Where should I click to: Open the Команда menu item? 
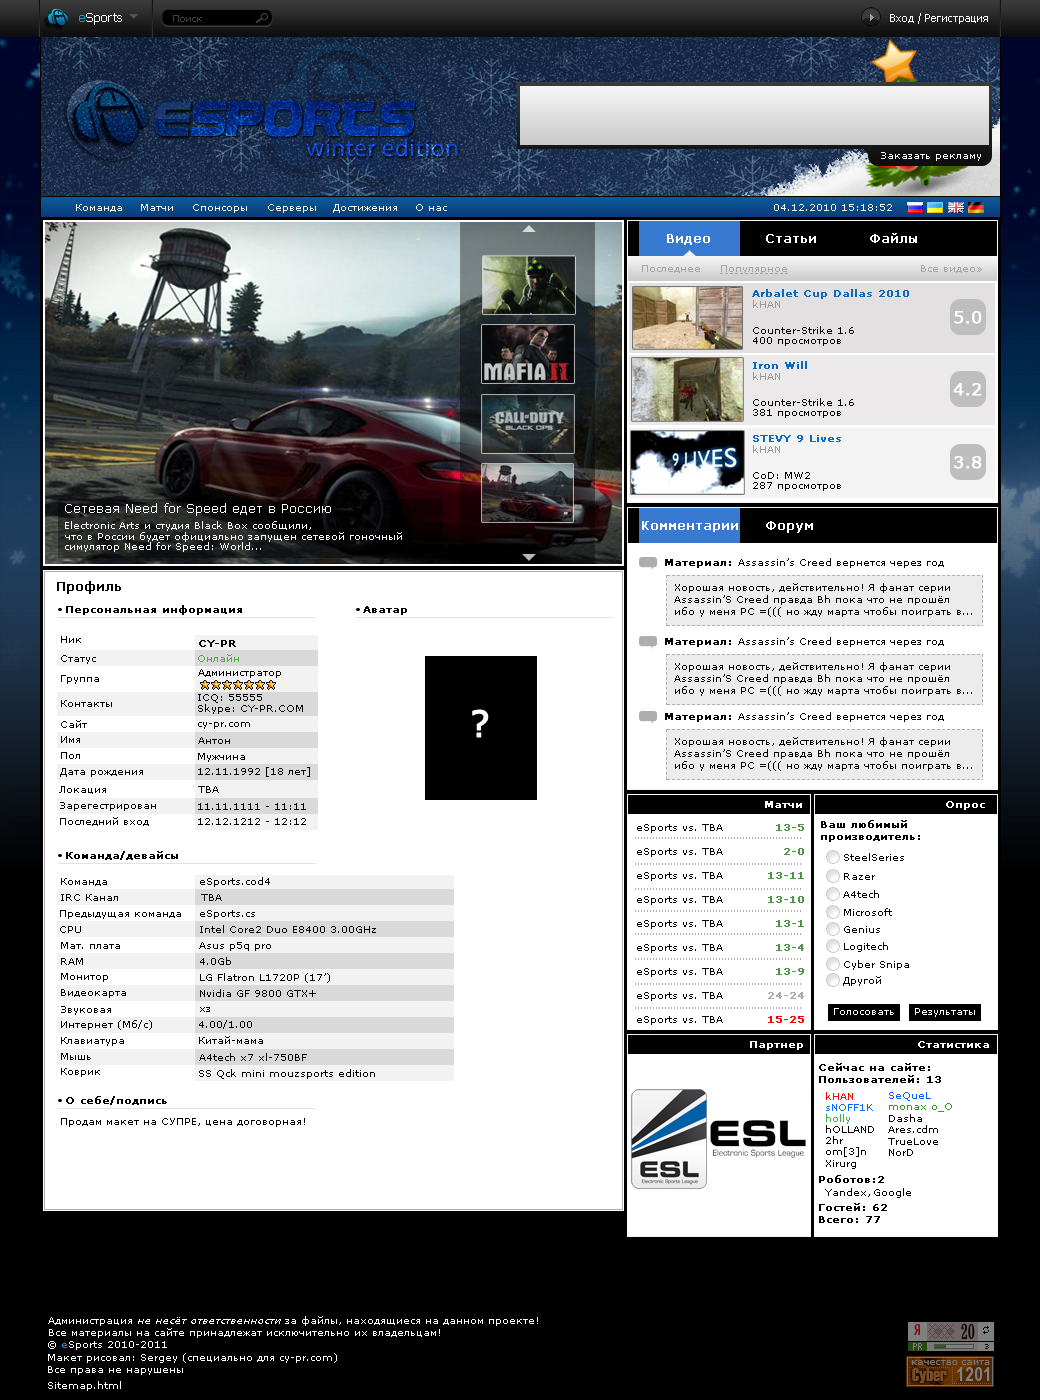point(99,208)
